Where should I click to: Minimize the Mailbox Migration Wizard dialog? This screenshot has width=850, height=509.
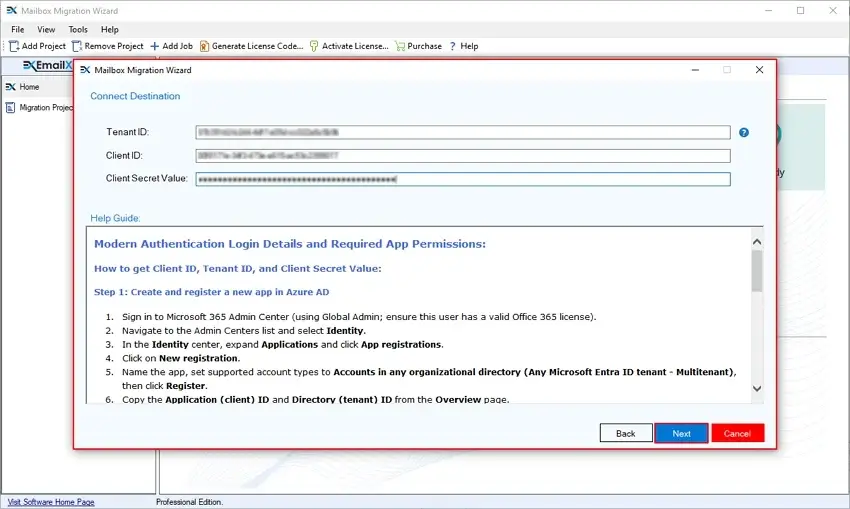coord(695,69)
